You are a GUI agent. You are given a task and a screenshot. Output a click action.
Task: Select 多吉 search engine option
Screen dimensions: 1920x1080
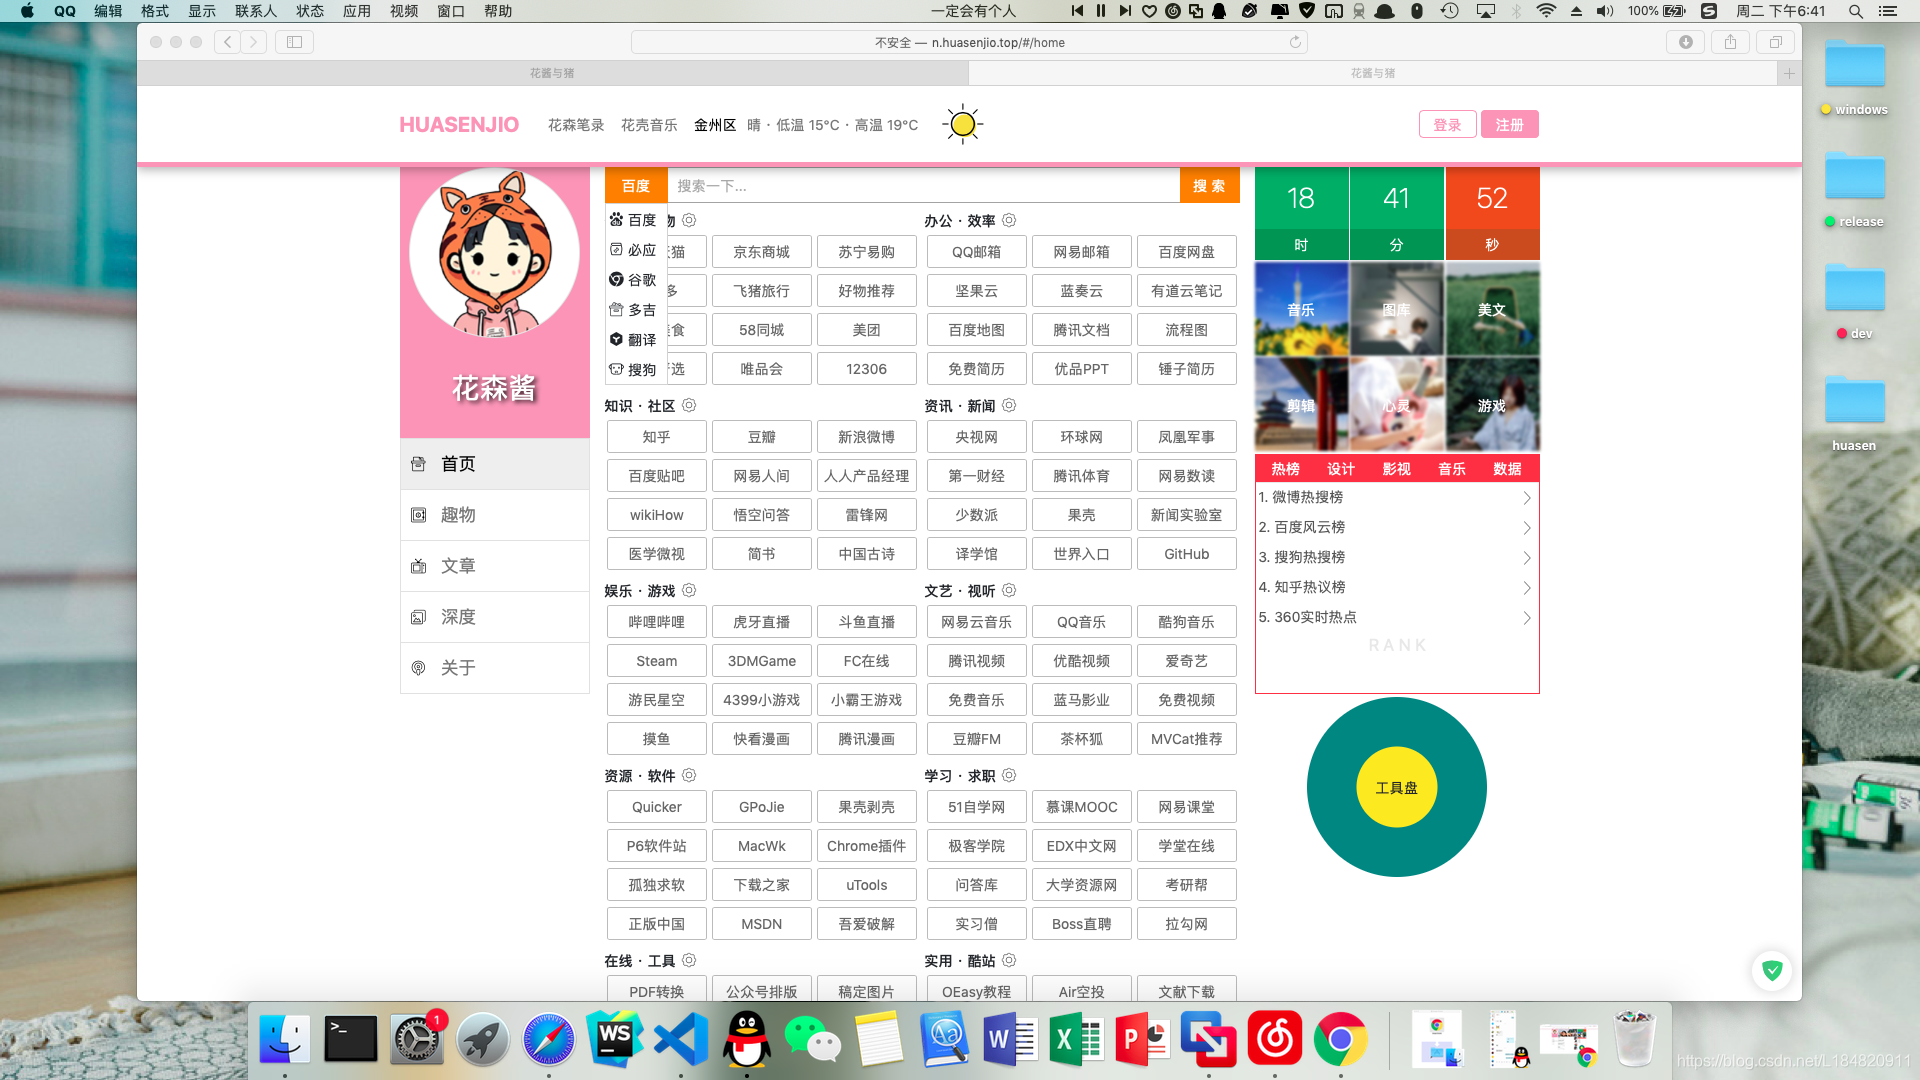[x=634, y=310]
